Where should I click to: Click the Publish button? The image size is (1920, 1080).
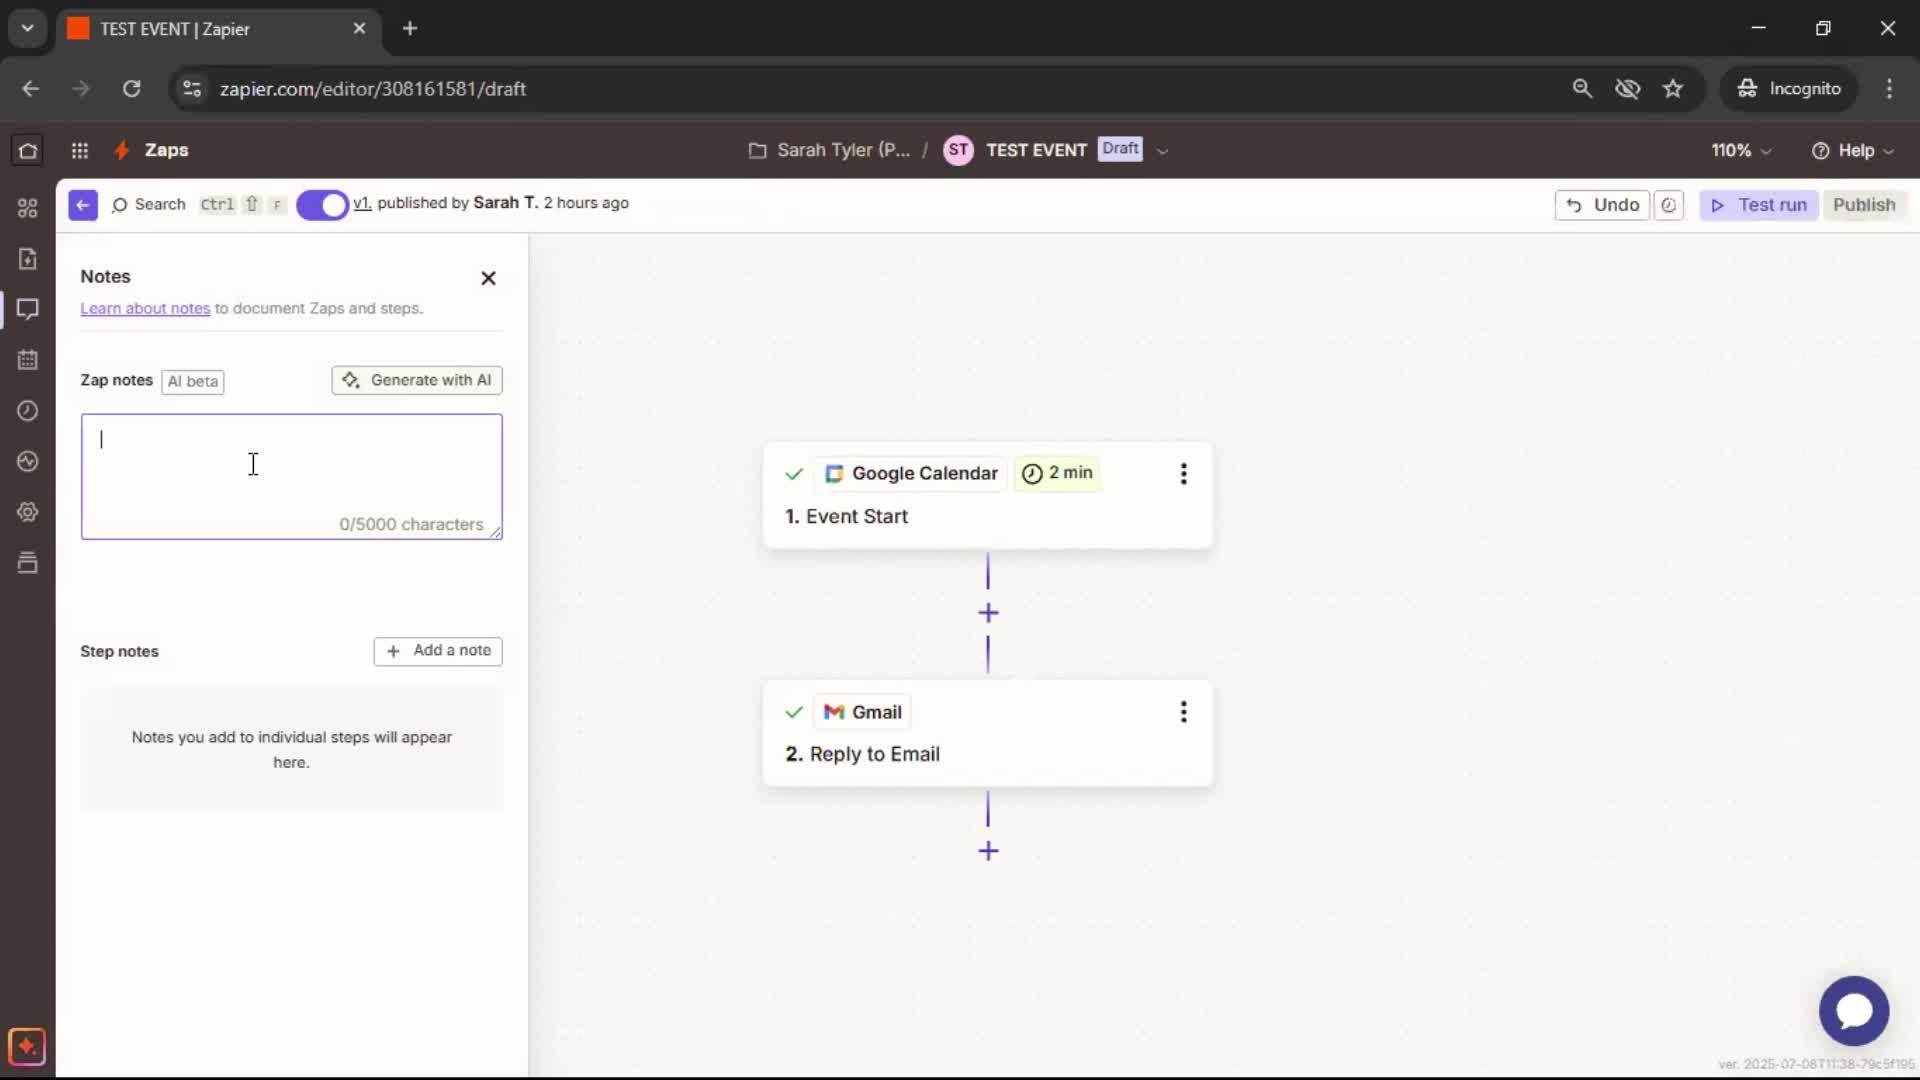point(1864,205)
